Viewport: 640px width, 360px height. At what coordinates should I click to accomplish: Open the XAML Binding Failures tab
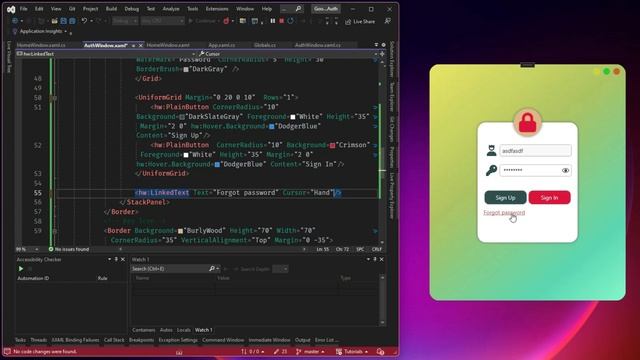pos(75,340)
